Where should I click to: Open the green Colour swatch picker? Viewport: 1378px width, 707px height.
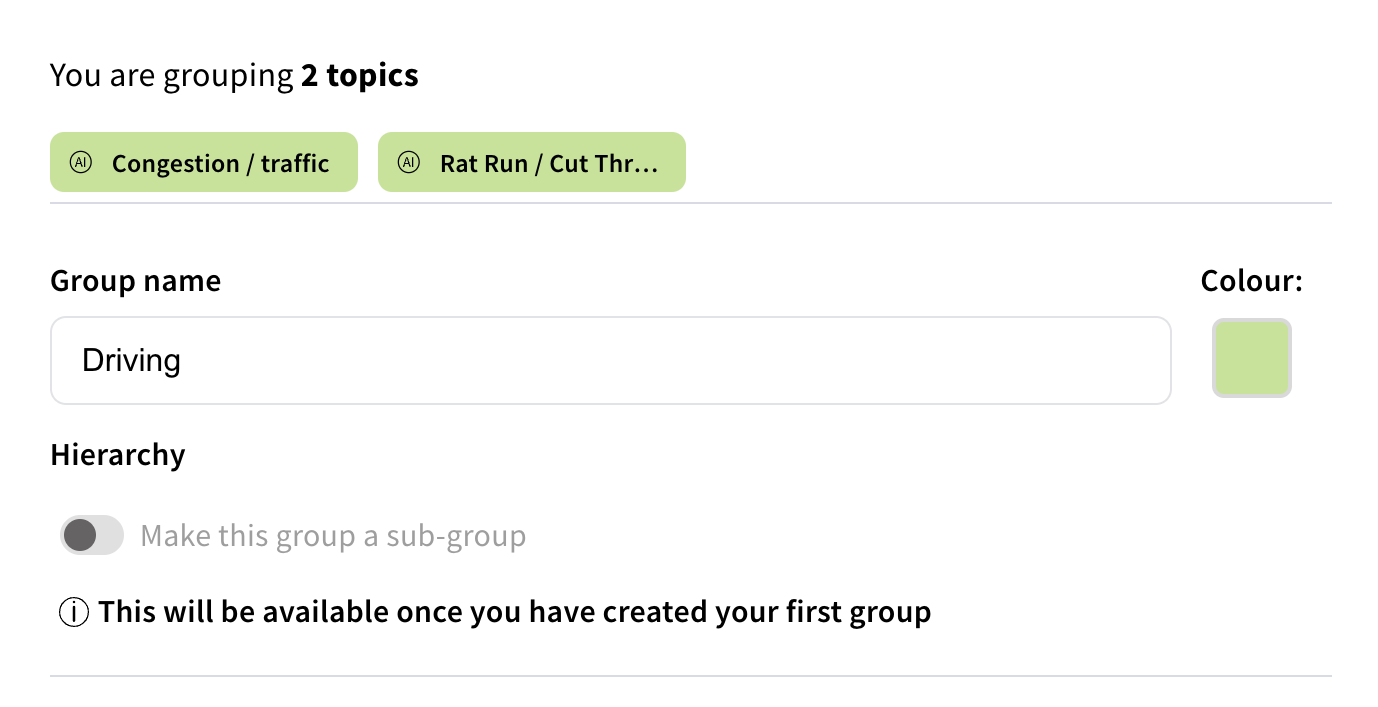tap(1251, 358)
